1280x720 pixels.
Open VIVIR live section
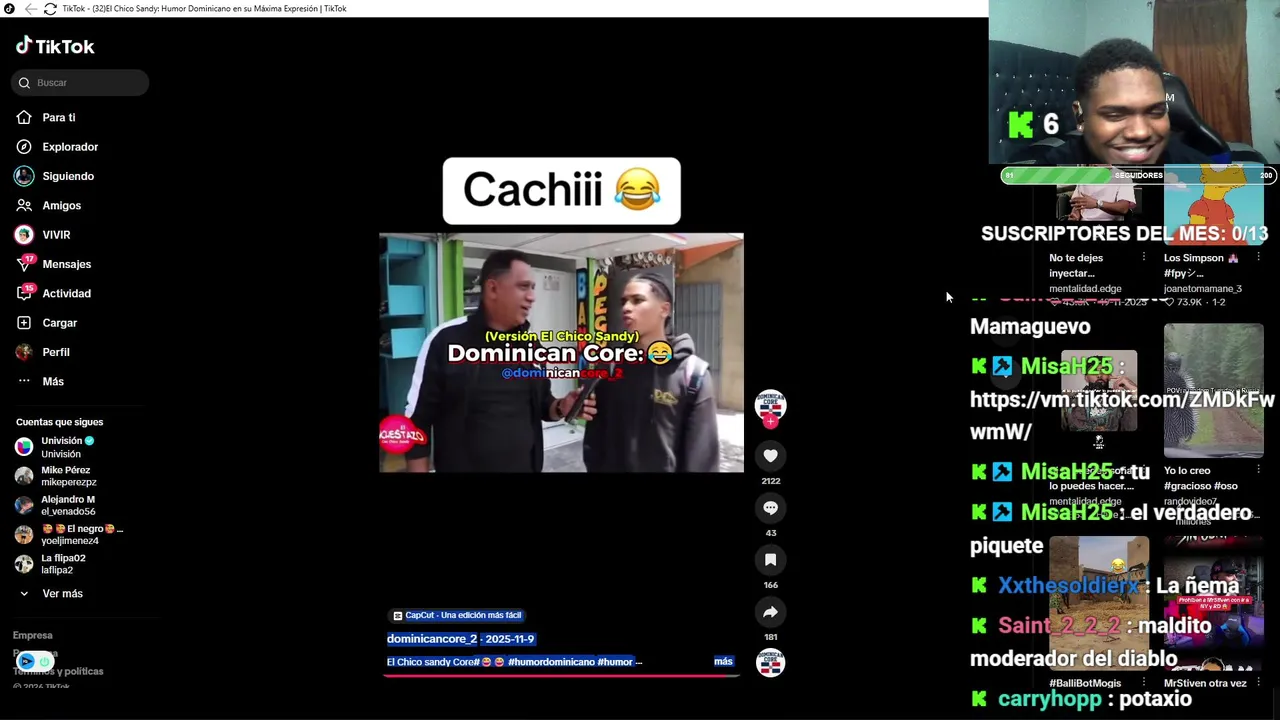click(x=56, y=235)
